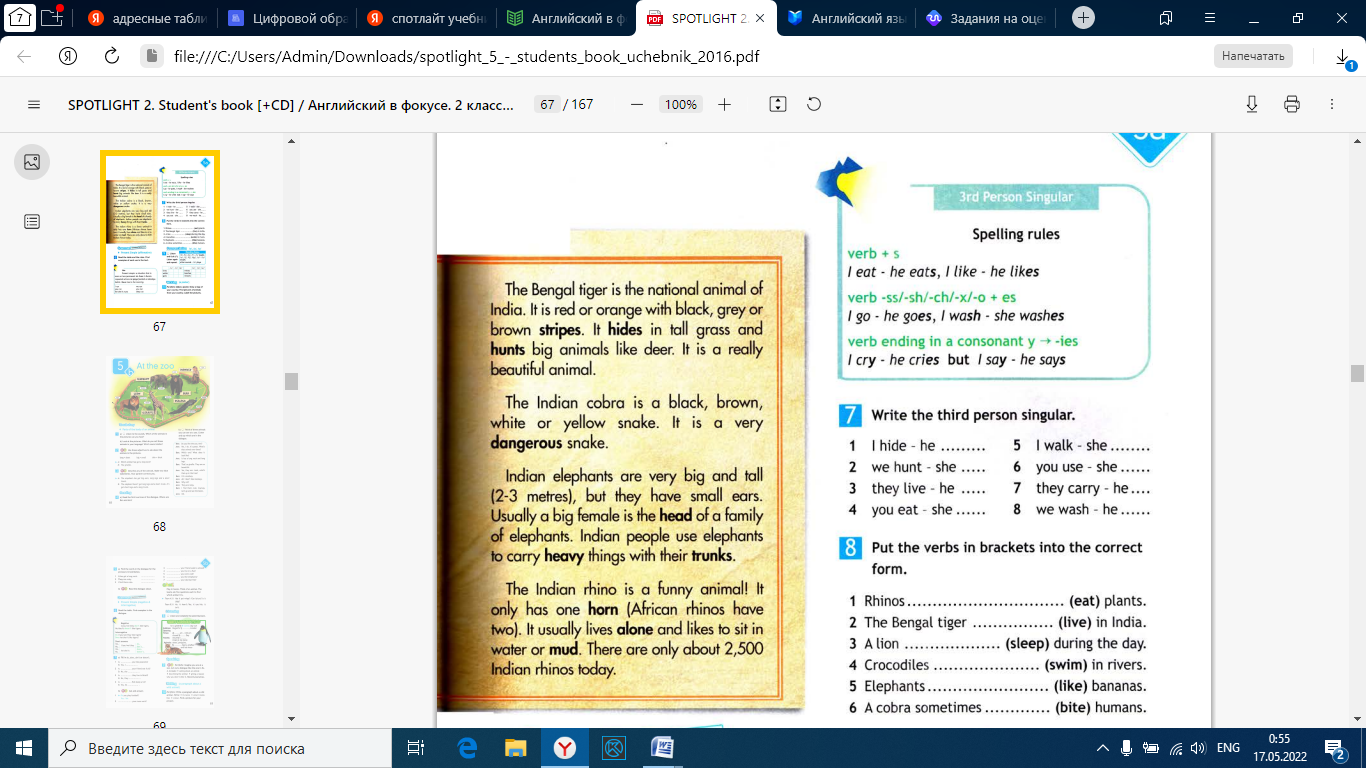Download the PDF file

tap(1251, 104)
